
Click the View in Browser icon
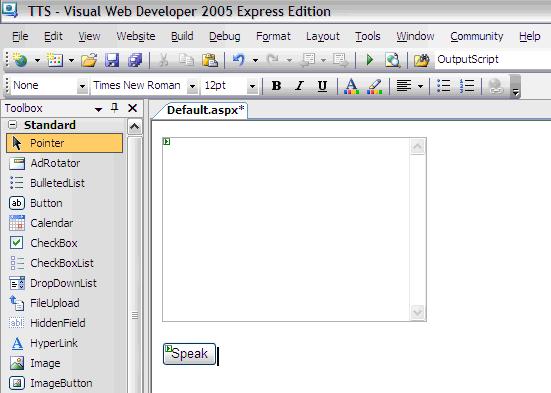(x=393, y=60)
